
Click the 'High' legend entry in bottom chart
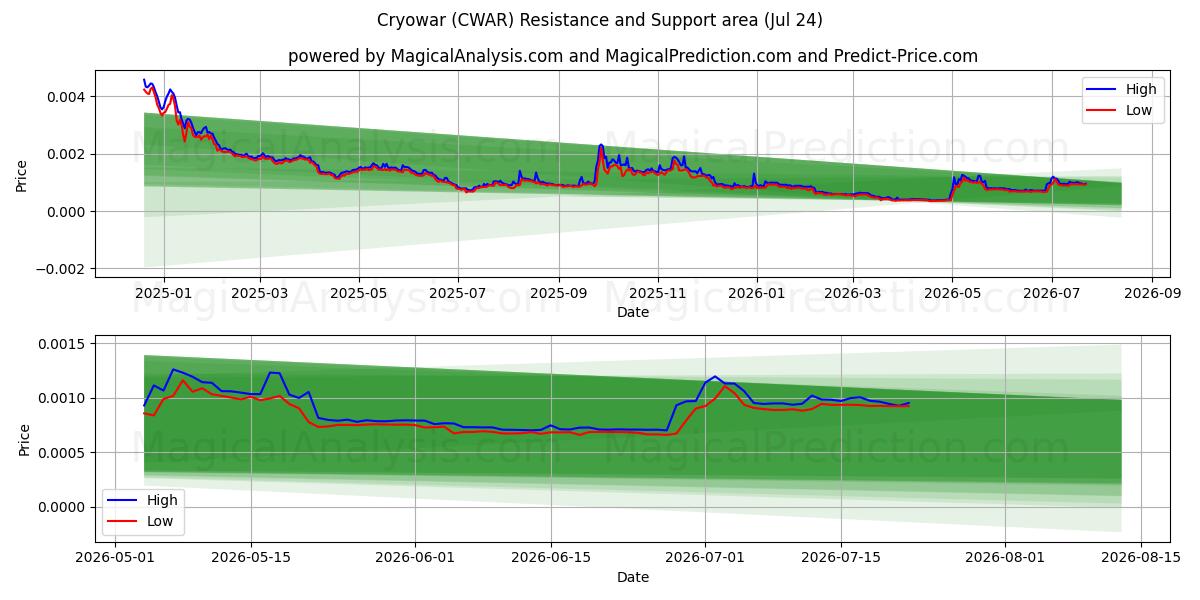[x=145, y=500]
